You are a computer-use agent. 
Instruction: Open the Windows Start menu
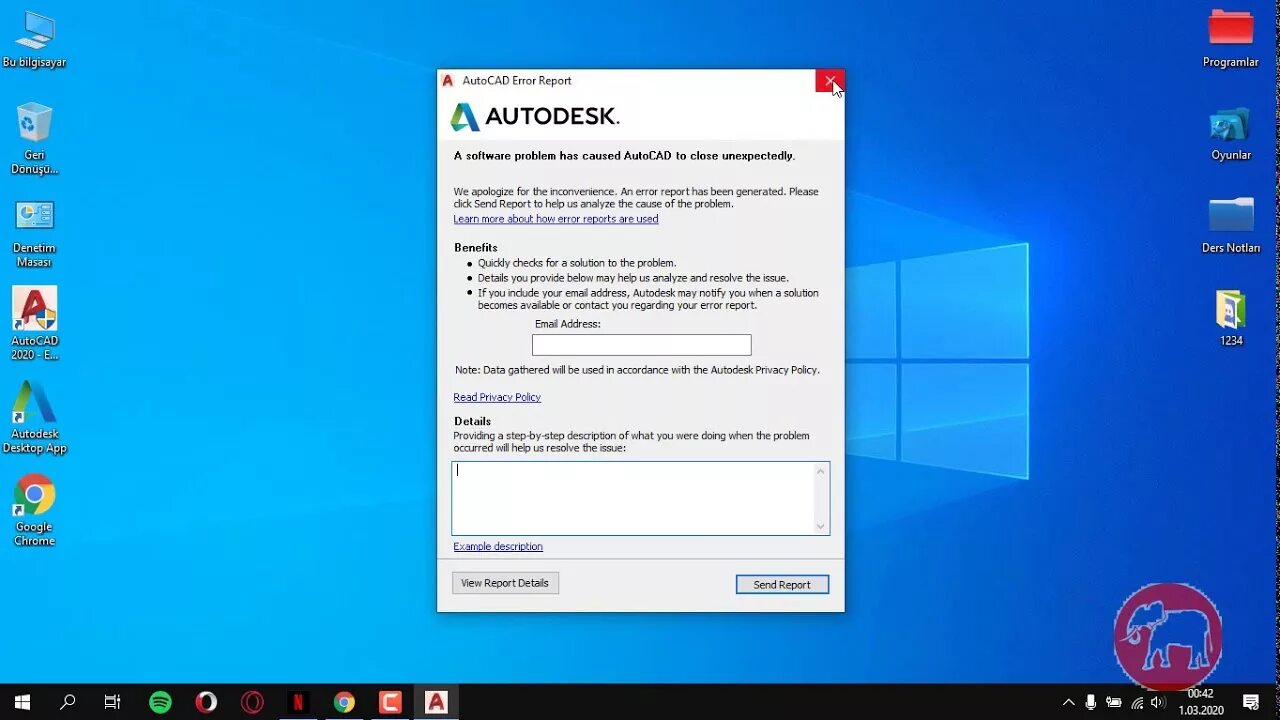(x=22, y=702)
